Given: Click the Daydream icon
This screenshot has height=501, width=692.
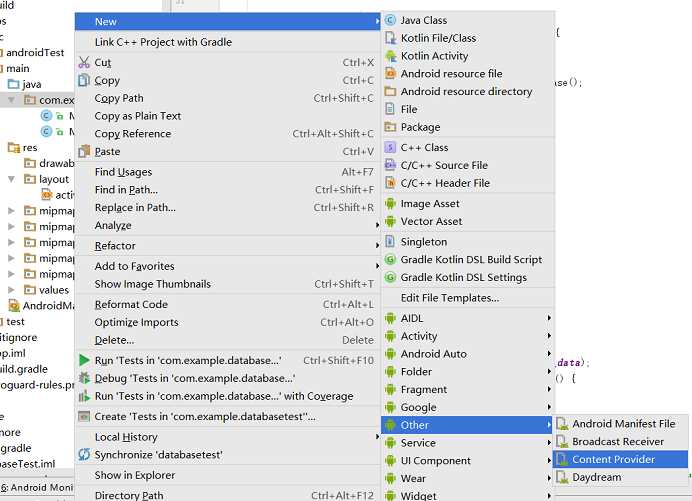Looking at the screenshot, I should (x=562, y=477).
